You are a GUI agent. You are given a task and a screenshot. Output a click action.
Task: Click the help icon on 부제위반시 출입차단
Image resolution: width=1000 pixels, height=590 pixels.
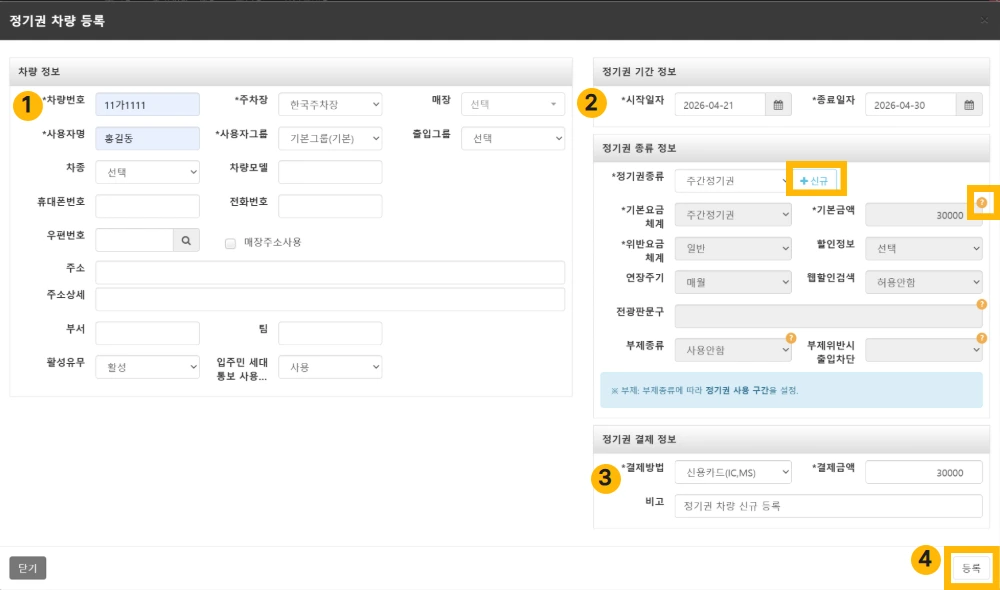tap(982, 338)
